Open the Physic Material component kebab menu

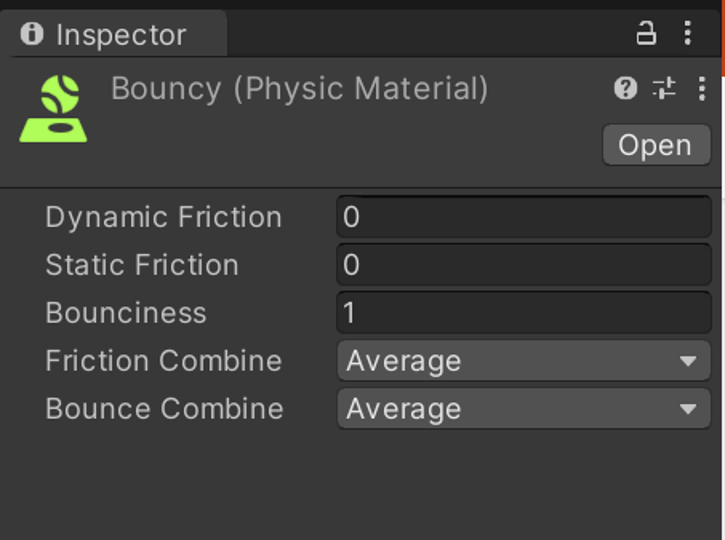pos(702,88)
